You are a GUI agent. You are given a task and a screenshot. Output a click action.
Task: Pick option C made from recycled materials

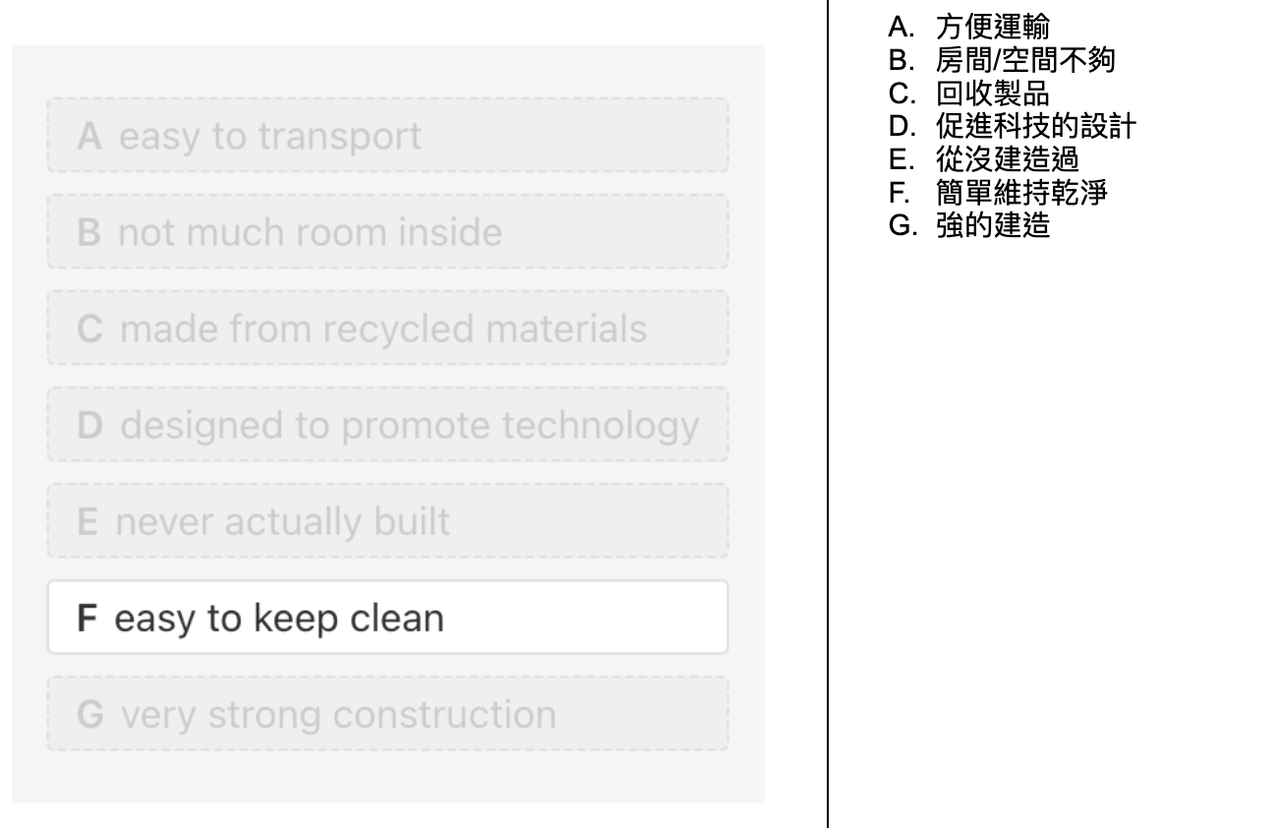[388, 328]
